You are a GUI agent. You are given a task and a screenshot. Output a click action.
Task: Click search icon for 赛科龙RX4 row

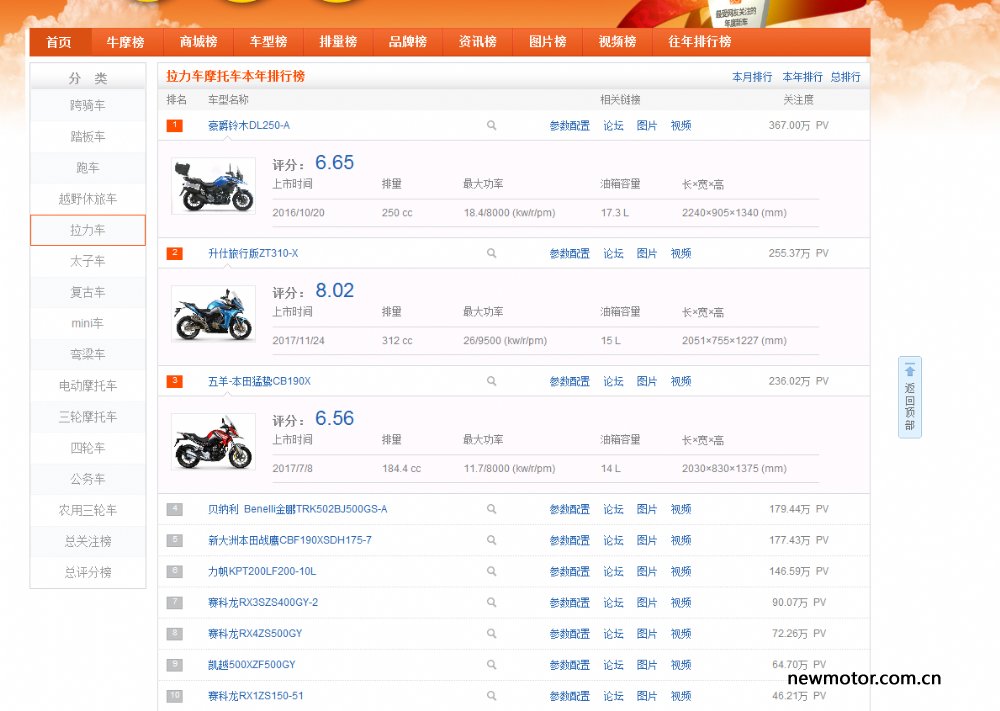[491, 634]
